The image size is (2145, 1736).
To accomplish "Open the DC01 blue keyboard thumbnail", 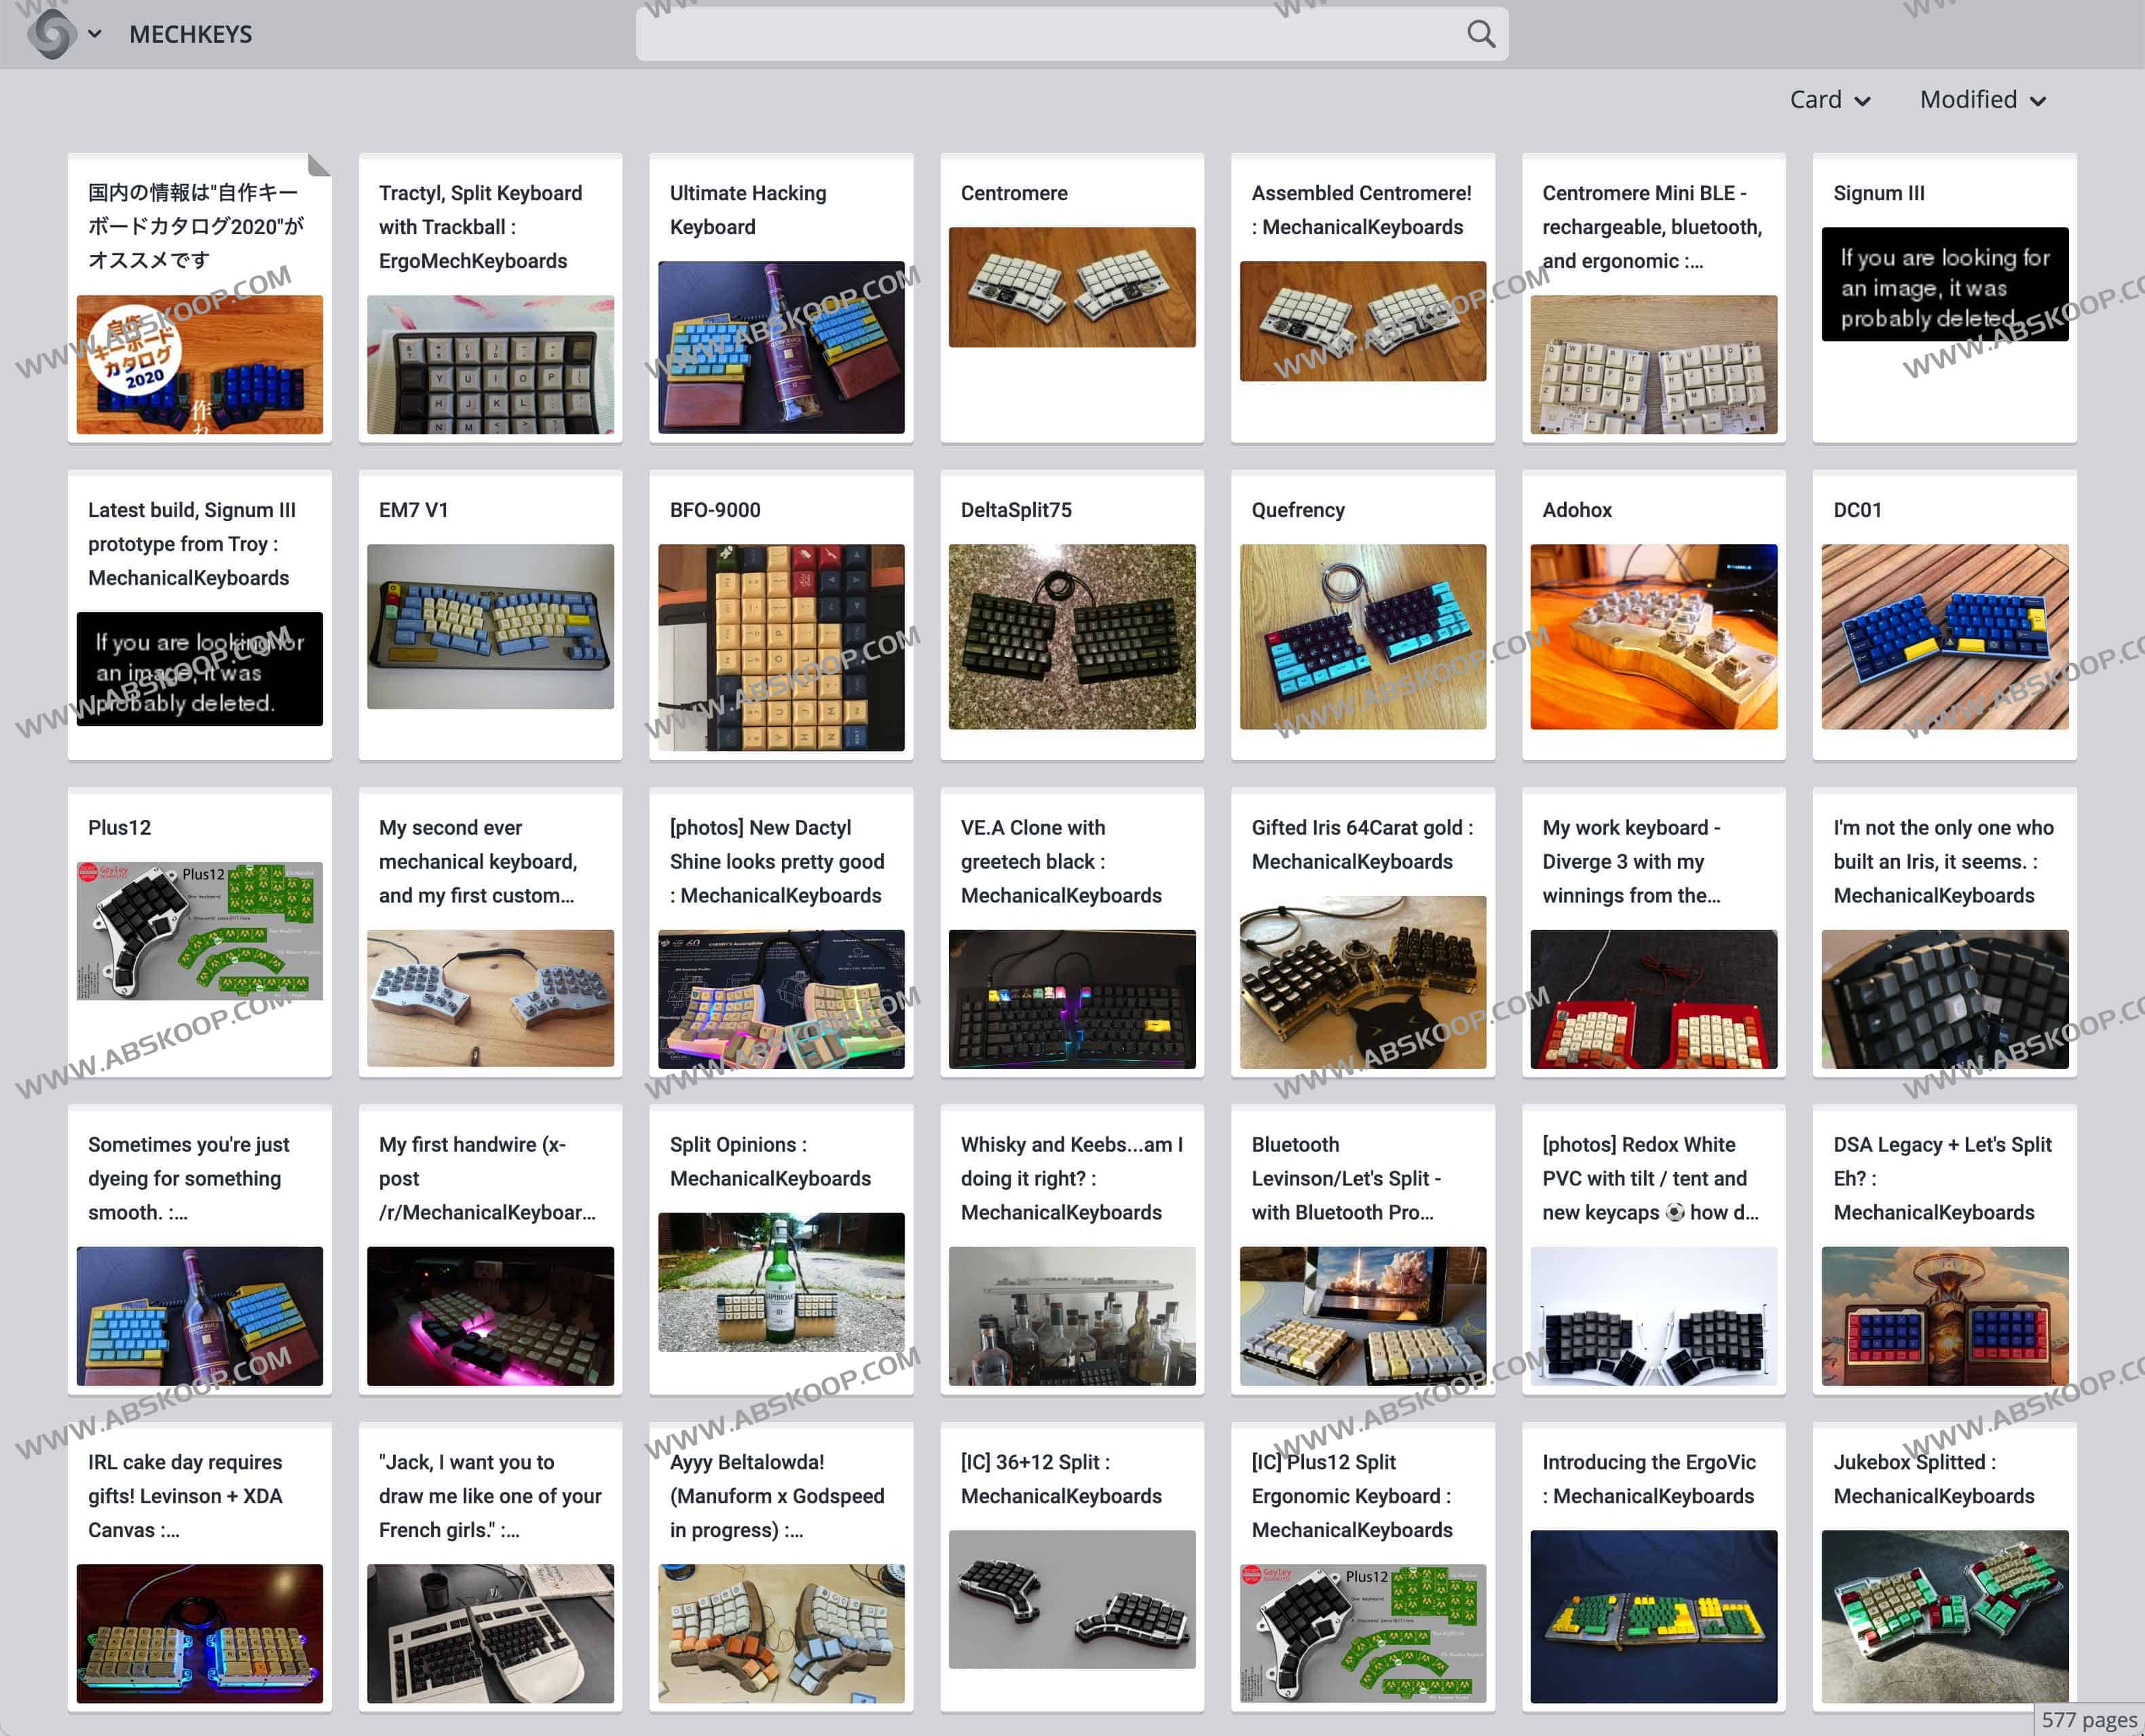I will tap(1943, 637).
